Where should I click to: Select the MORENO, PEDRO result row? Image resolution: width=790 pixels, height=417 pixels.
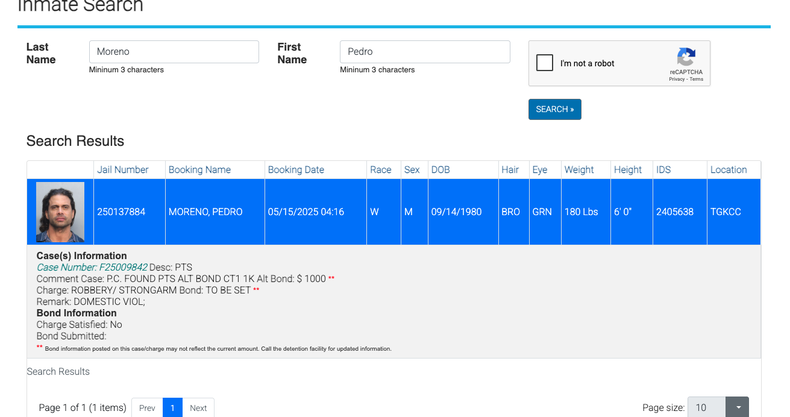coord(393,212)
